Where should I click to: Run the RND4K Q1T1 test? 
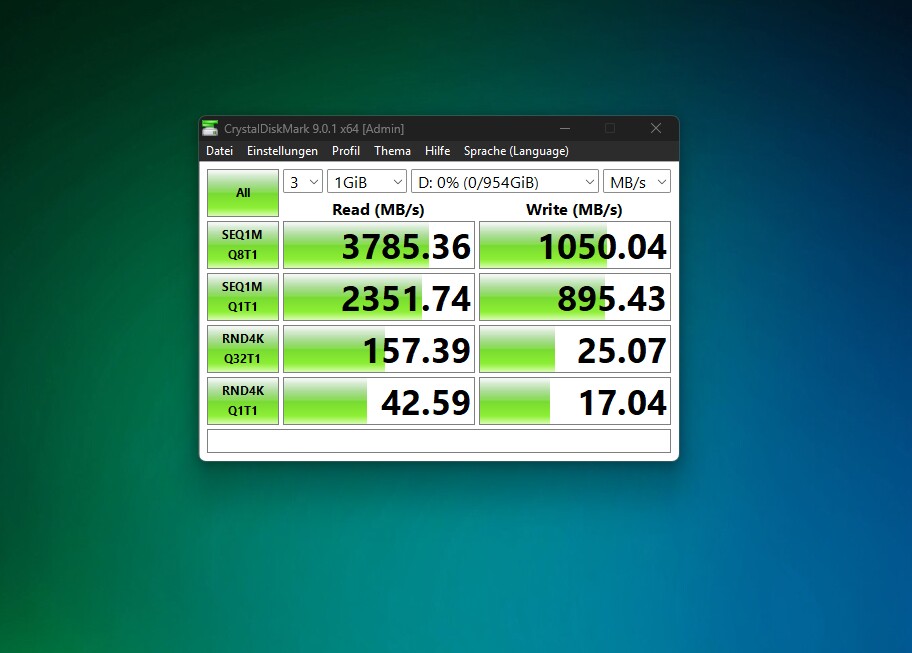click(242, 400)
